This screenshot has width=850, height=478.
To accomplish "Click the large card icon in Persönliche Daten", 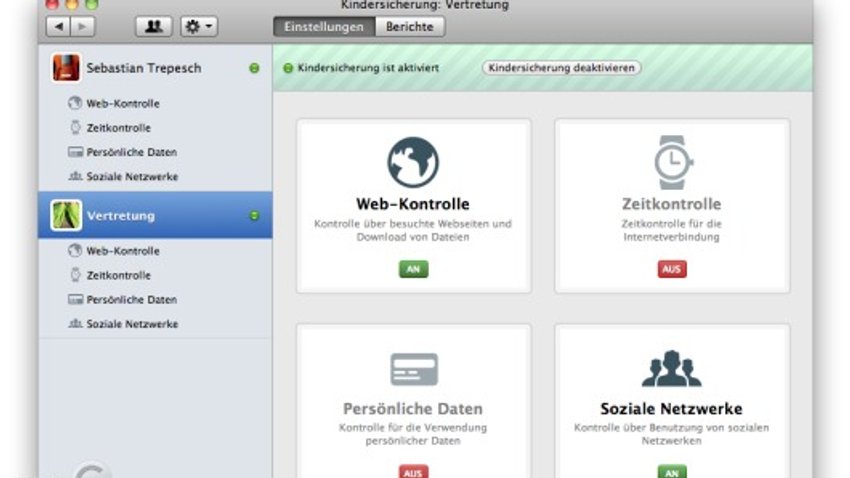I will pyautogui.click(x=414, y=370).
